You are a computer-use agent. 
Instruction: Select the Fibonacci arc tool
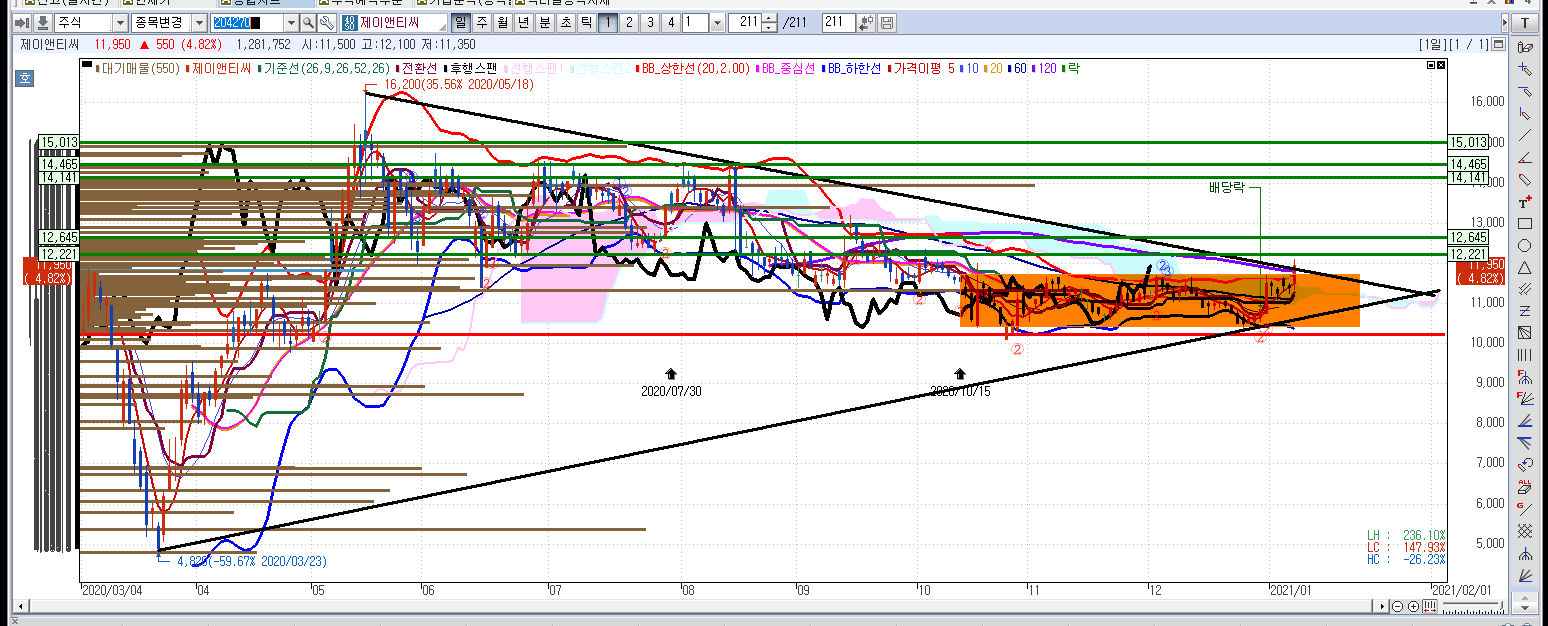click(x=1525, y=376)
